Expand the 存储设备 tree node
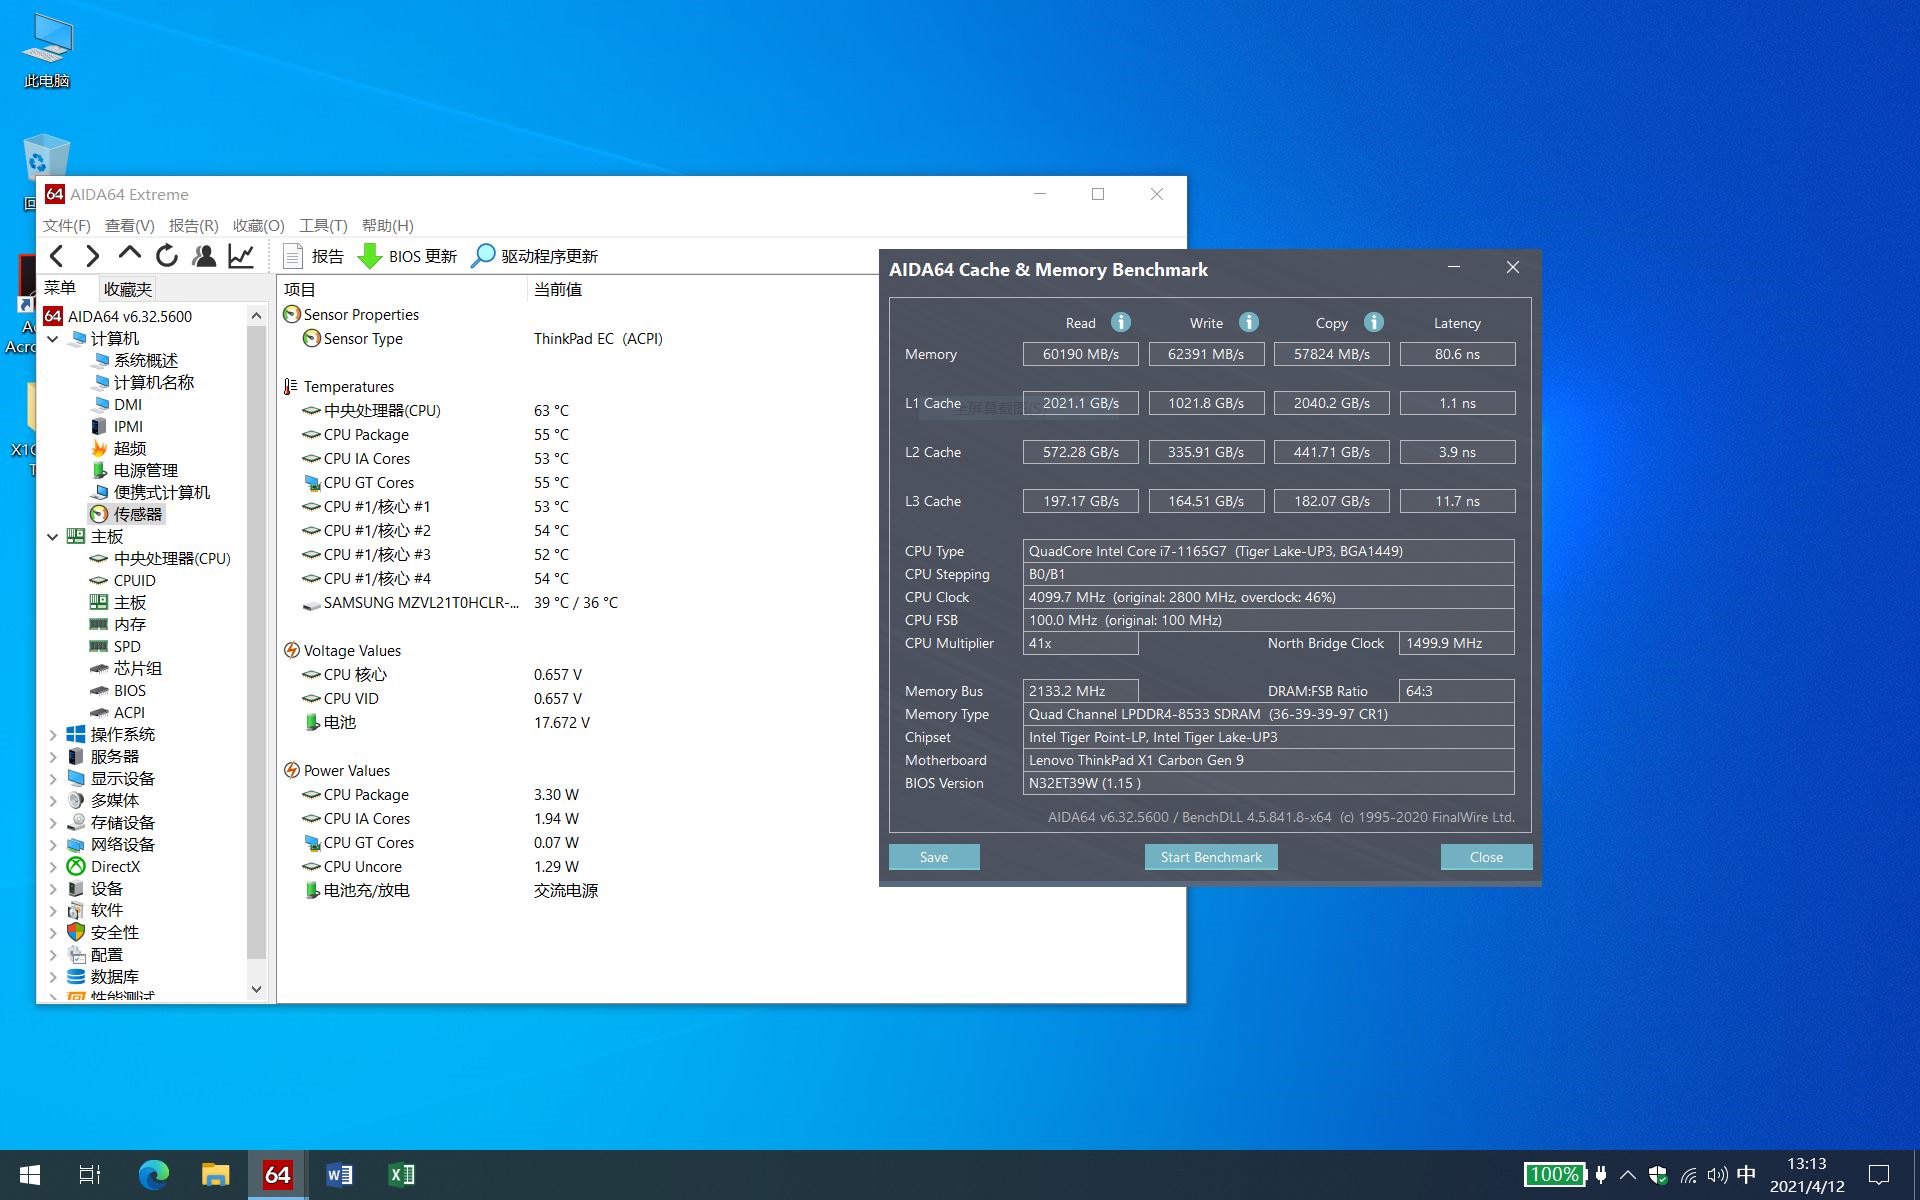 pos(53,823)
